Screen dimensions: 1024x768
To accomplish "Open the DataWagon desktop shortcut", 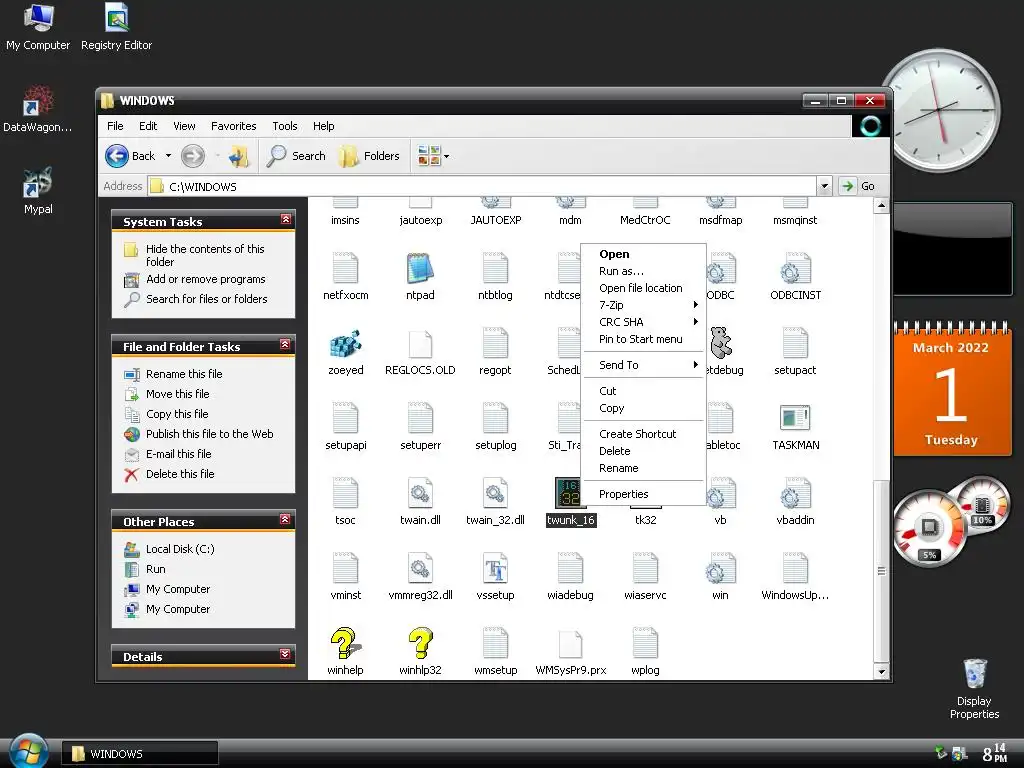I will [x=38, y=109].
